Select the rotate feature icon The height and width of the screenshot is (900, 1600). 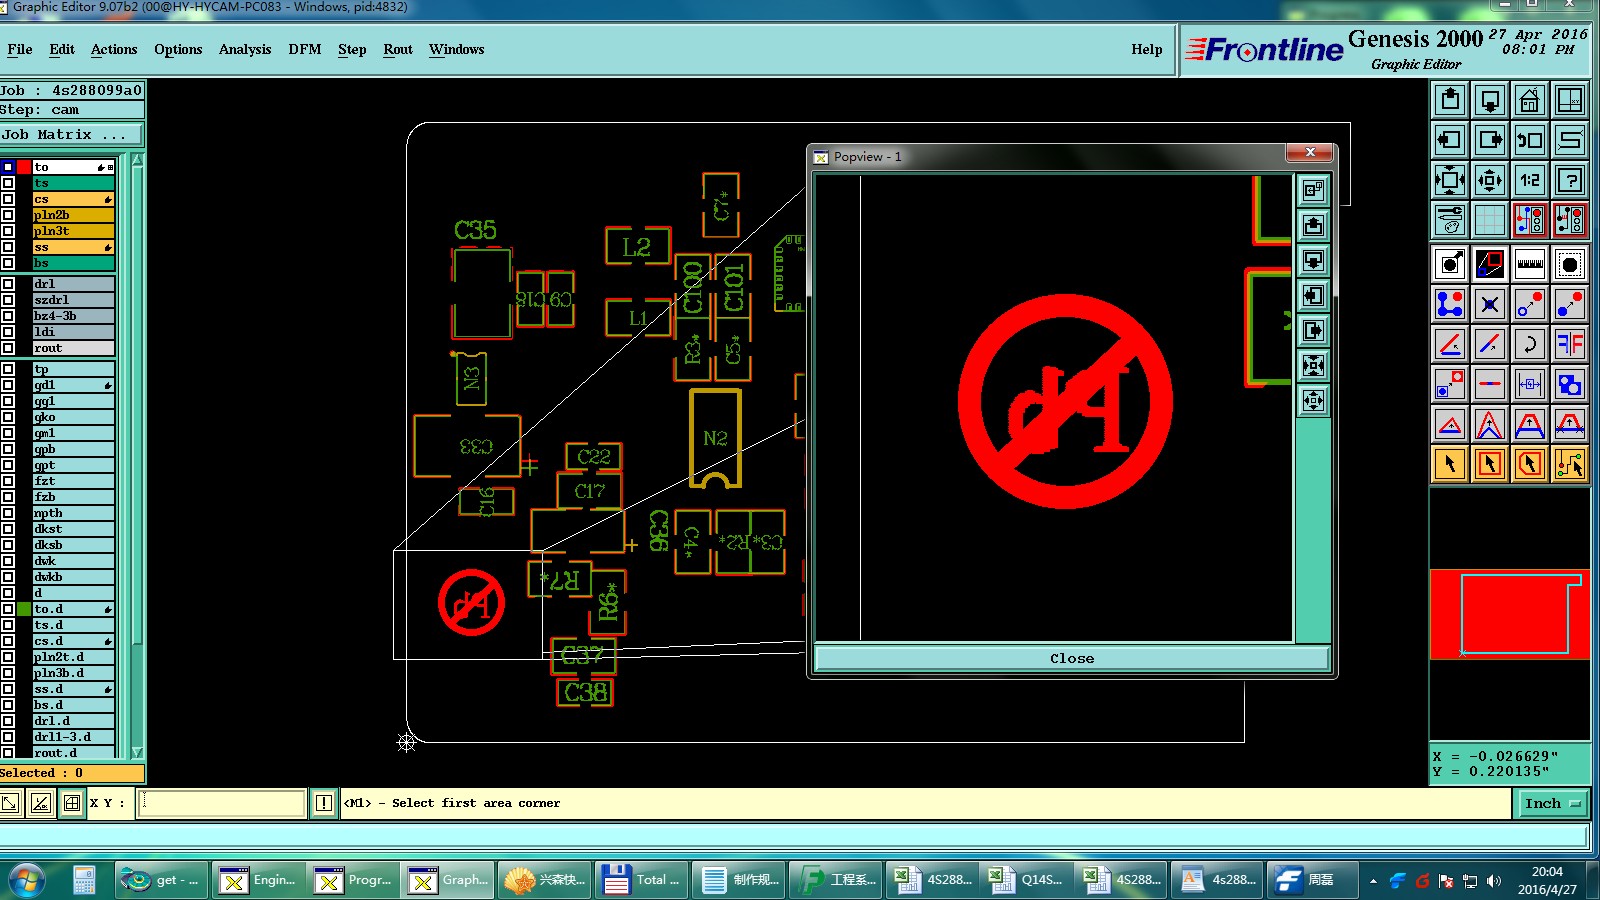pos(1530,344)
